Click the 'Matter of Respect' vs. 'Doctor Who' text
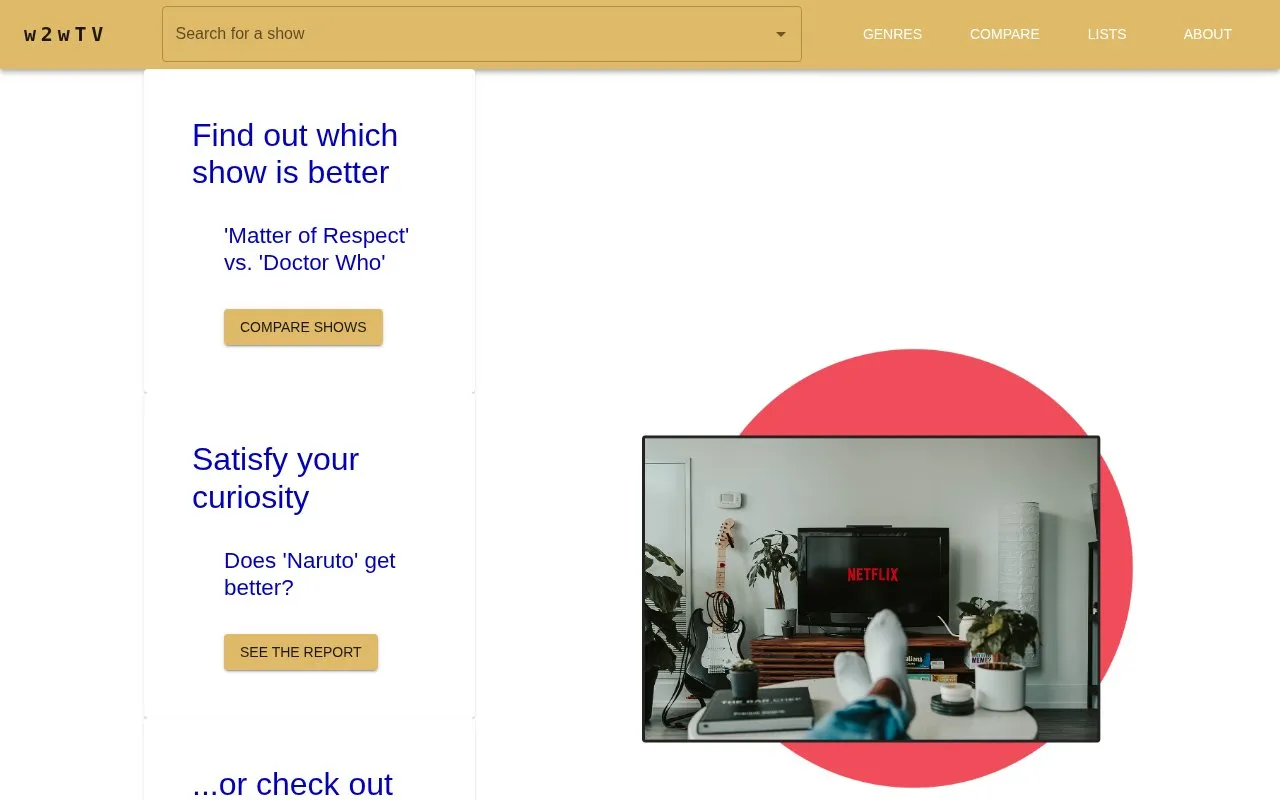1280x800 pixels. coord(316,249)
